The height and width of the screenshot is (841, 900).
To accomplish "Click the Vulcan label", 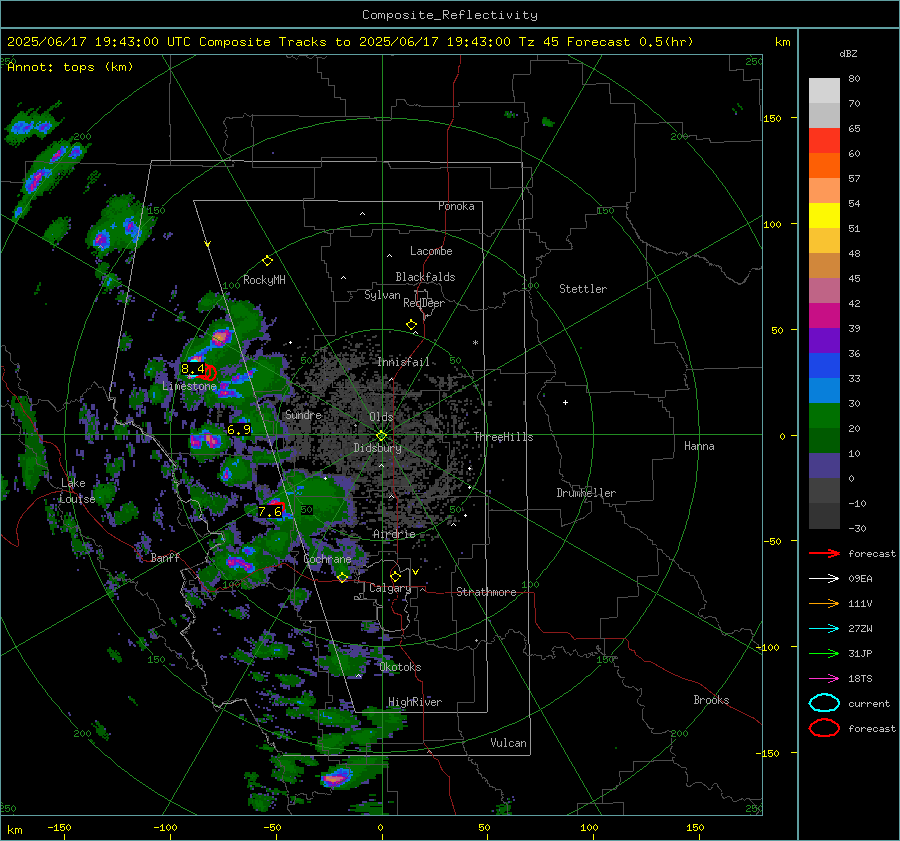I will click(x=508, y=743).
